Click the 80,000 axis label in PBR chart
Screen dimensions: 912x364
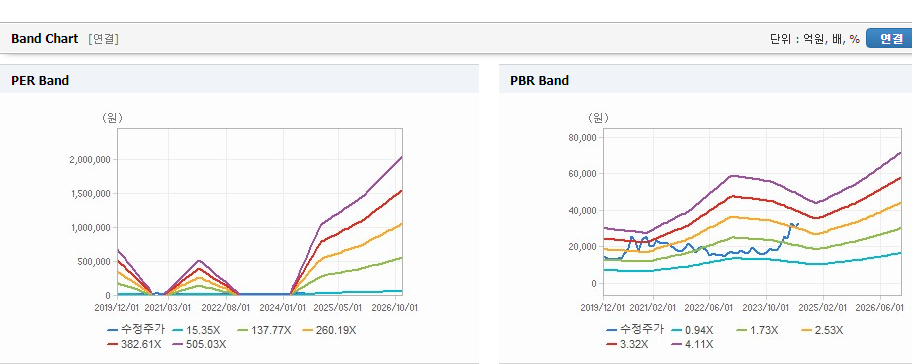pyautogui.click(x=582, y=138)
